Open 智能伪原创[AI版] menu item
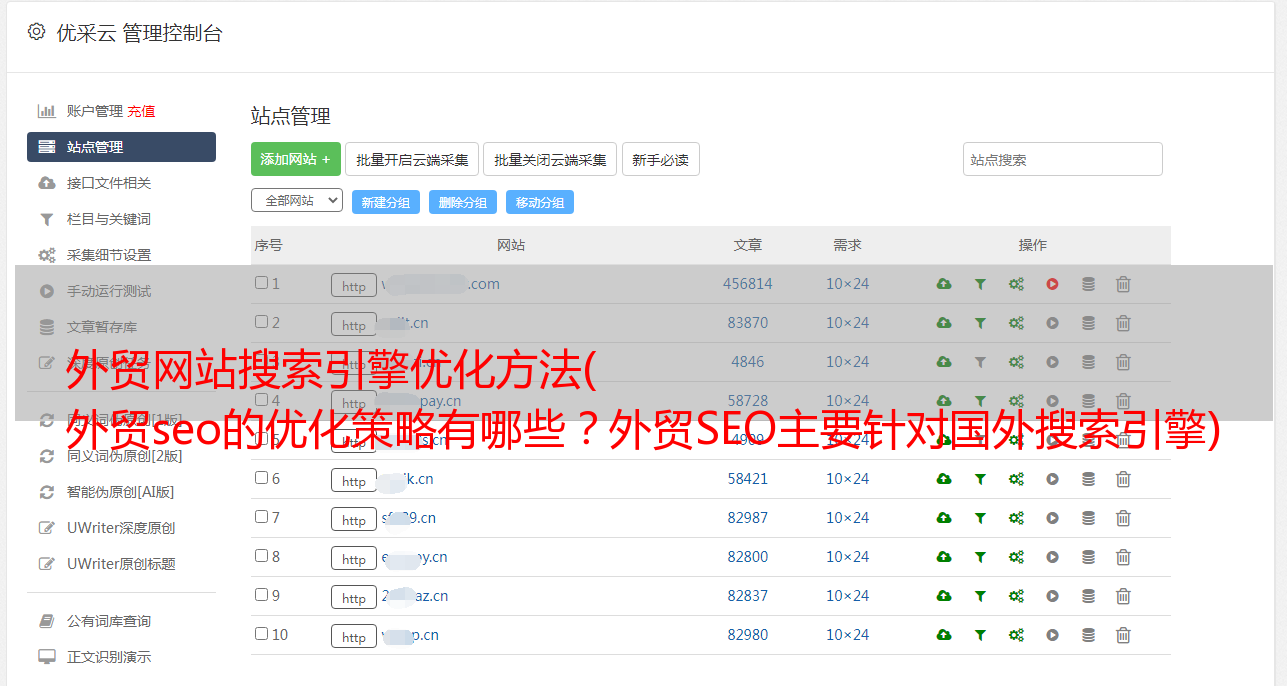The width and height of the screenshot is (1287, 686). [120, 492]
